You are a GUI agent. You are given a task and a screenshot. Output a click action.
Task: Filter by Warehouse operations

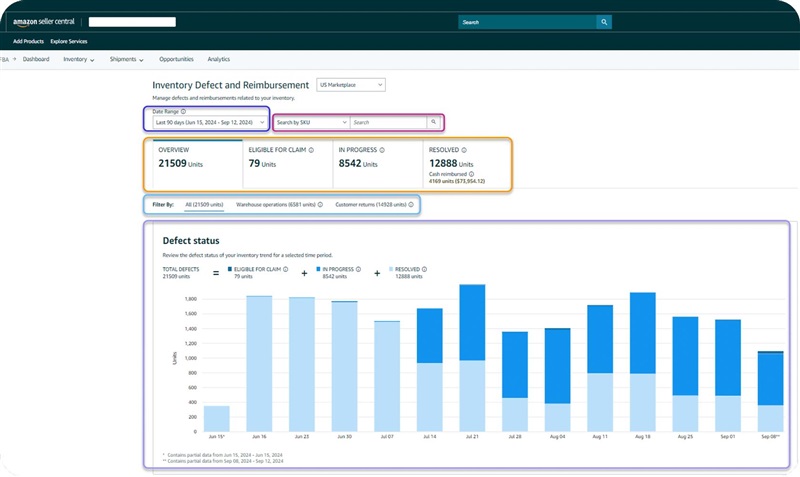(274, 204)
